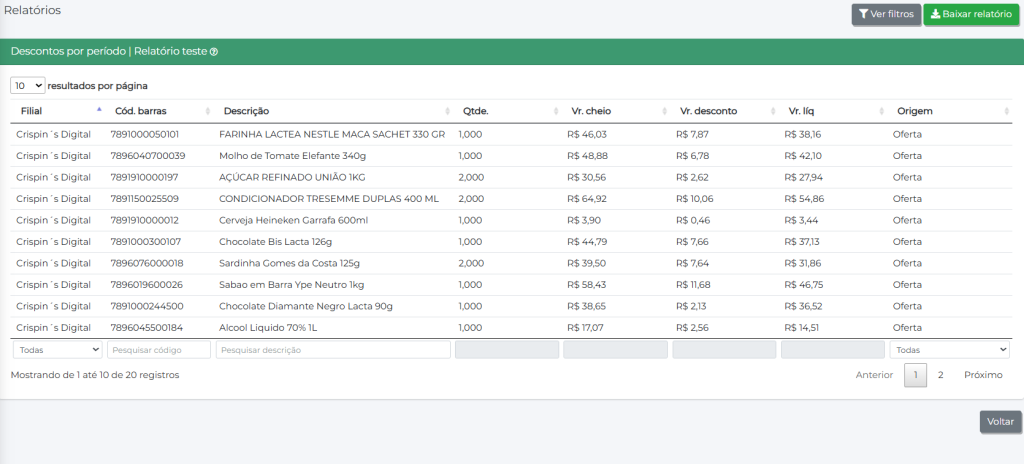Click the Ver filtros button
This screenshot has height=464, width=1024.
click(885, 14)
